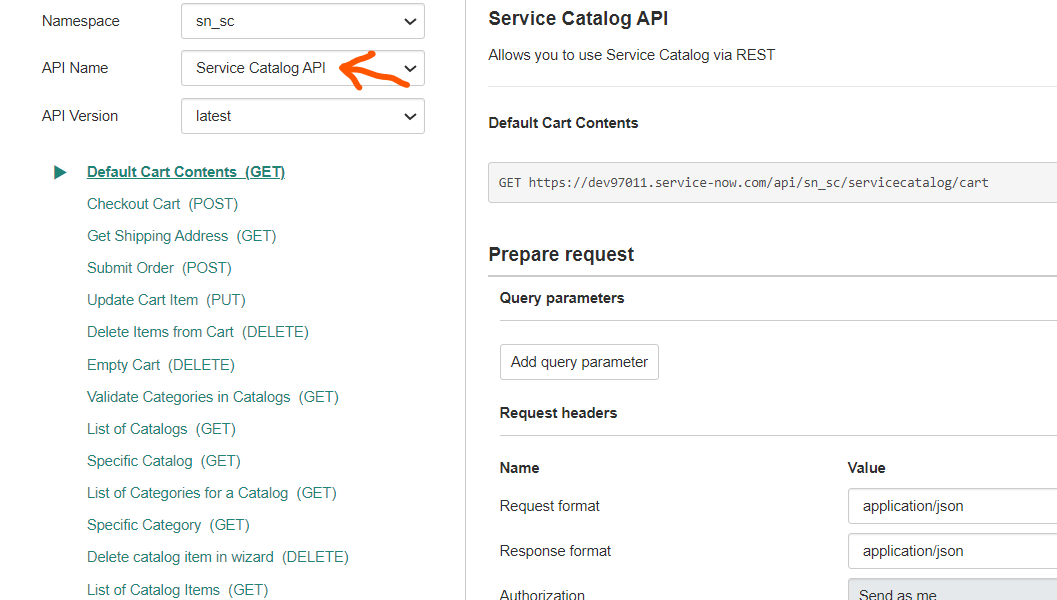Screen dimensions: 1057x600
Task: Open the Request format dropdown
Action: click(x=950, y=506)
